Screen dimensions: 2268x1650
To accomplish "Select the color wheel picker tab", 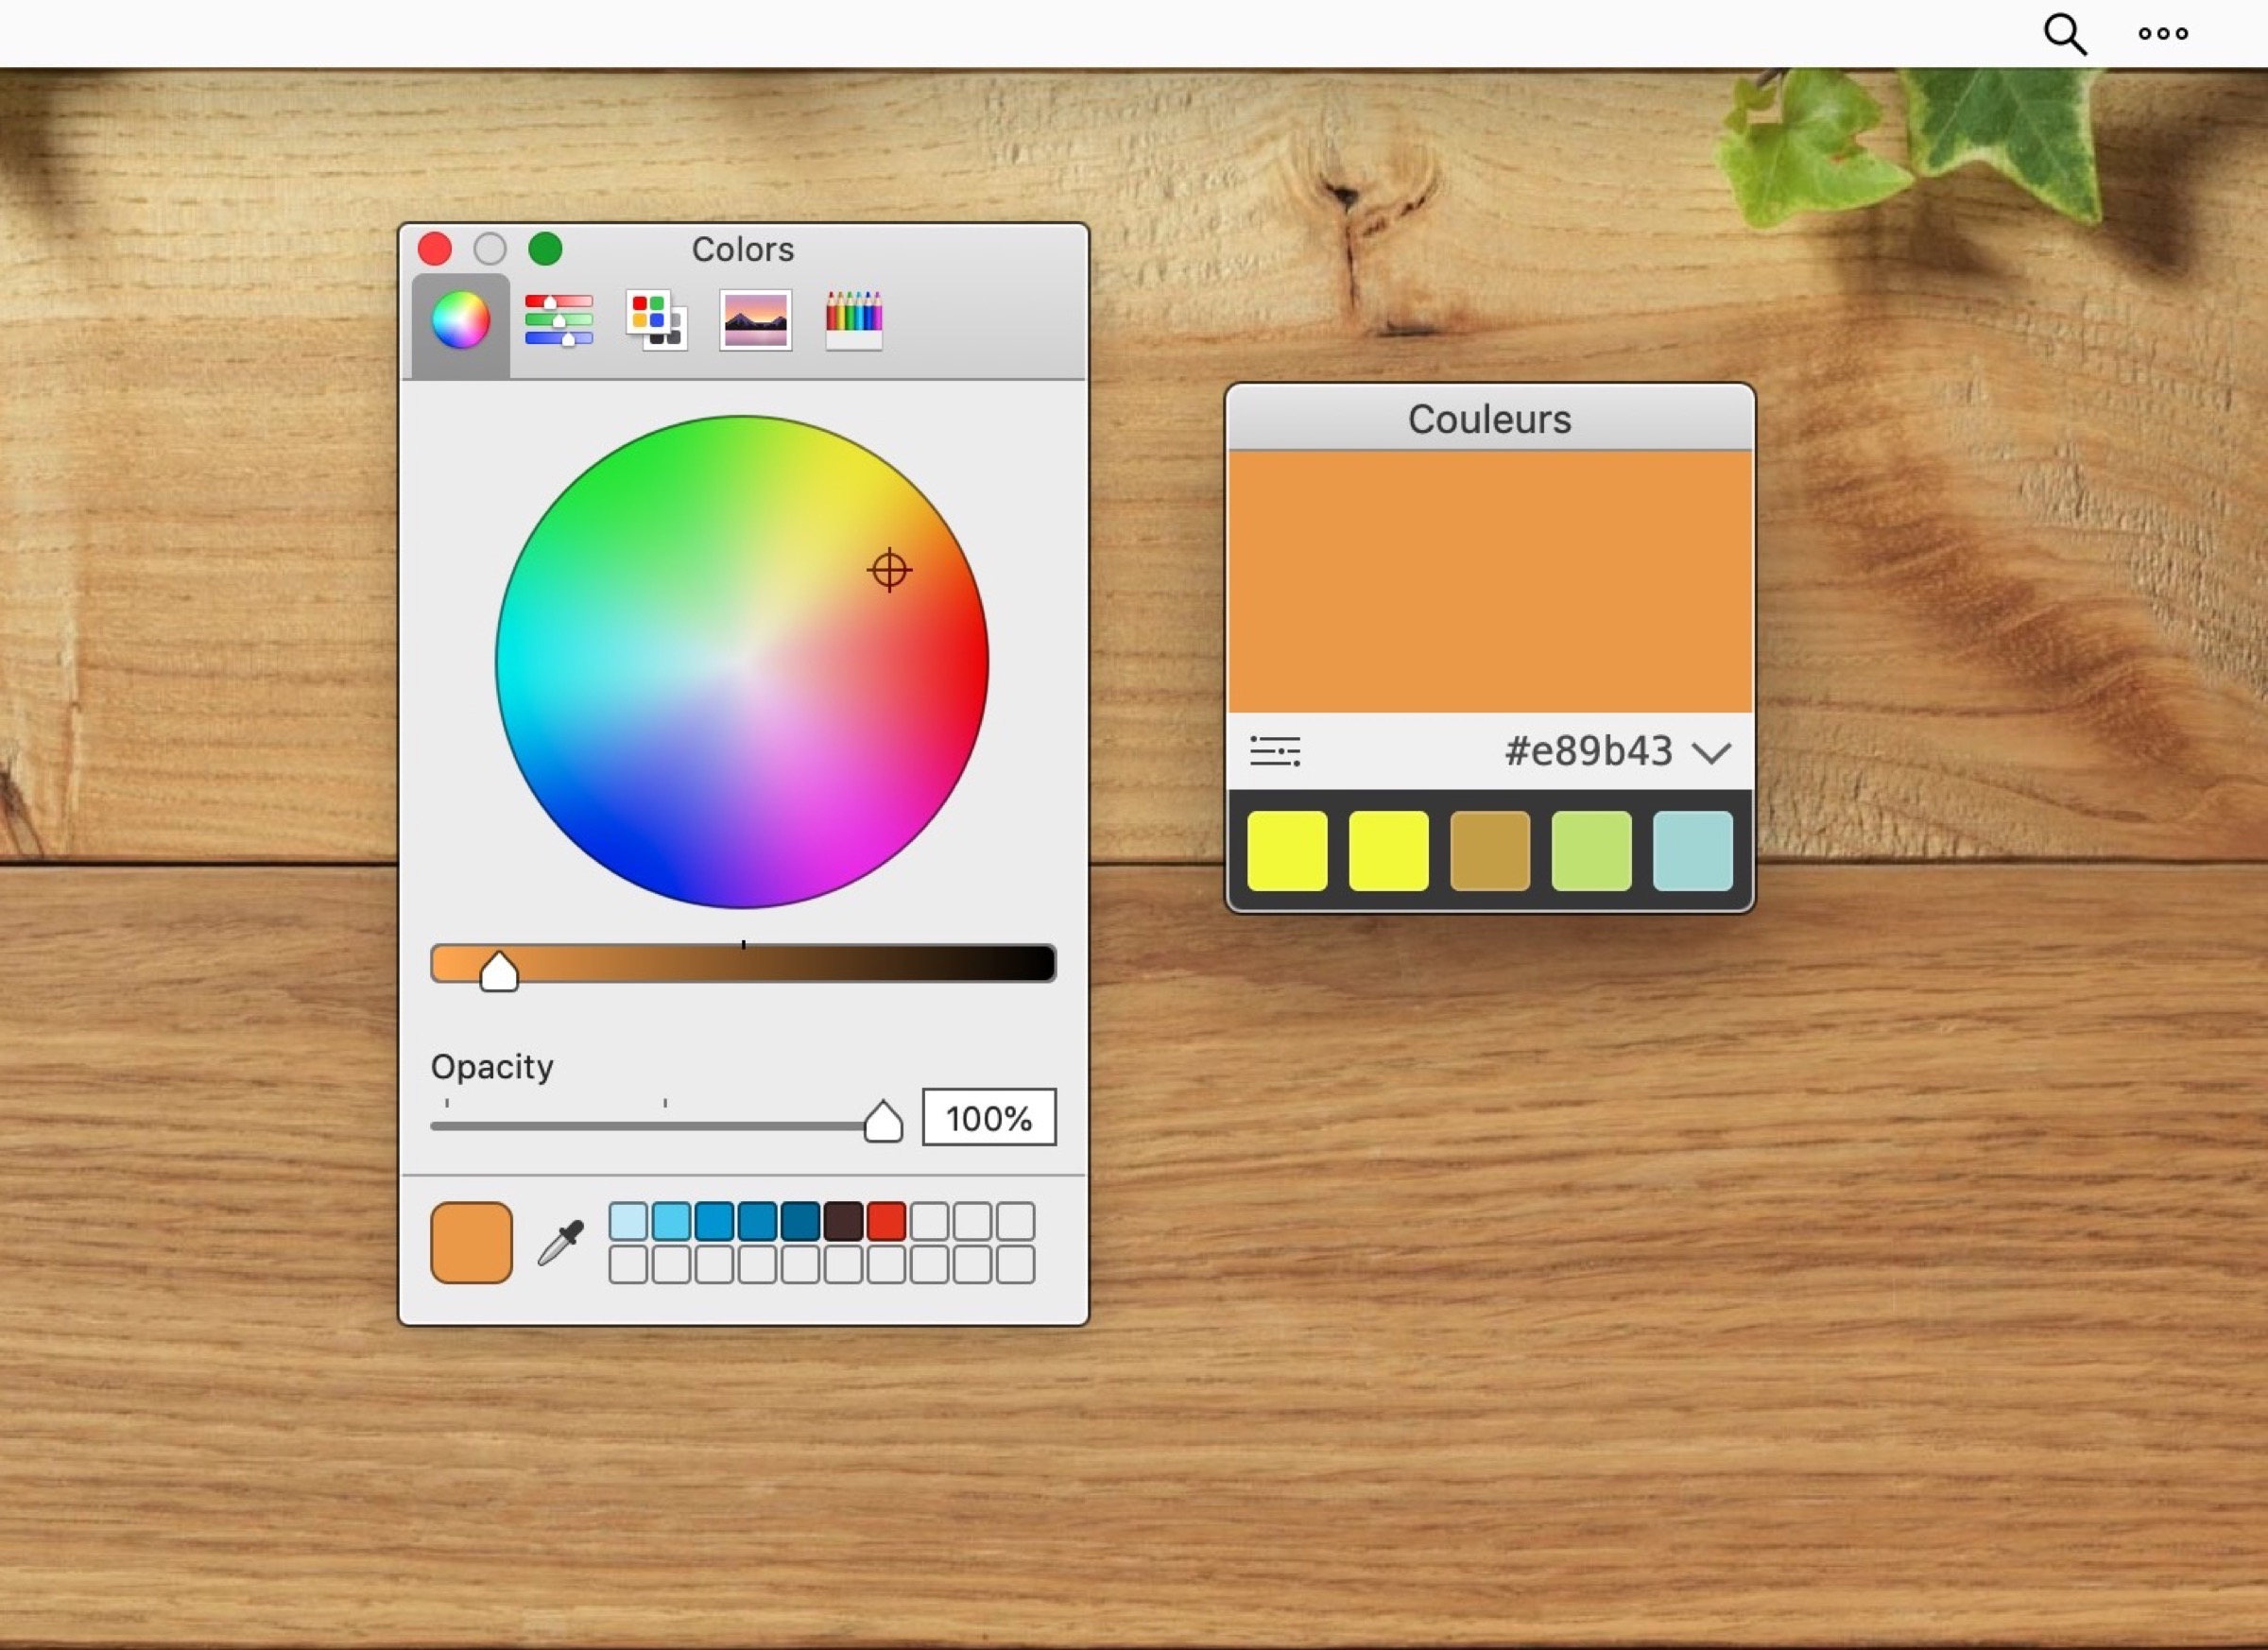I will click(x=460, y=321).
